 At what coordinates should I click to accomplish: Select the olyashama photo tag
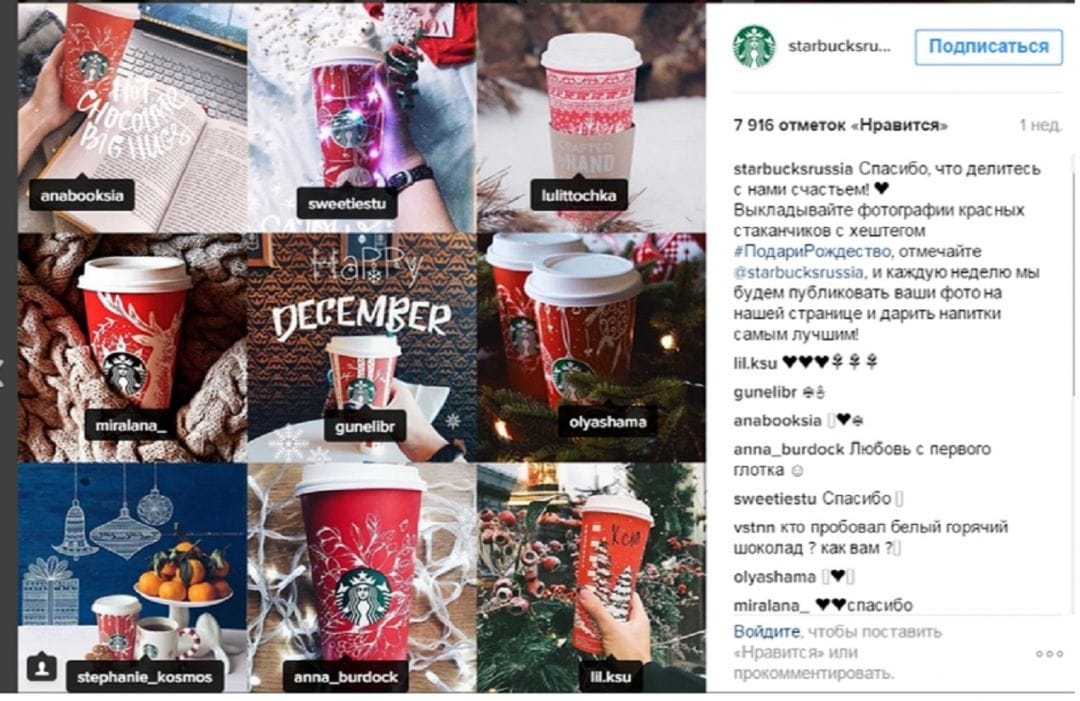point(608,421)
